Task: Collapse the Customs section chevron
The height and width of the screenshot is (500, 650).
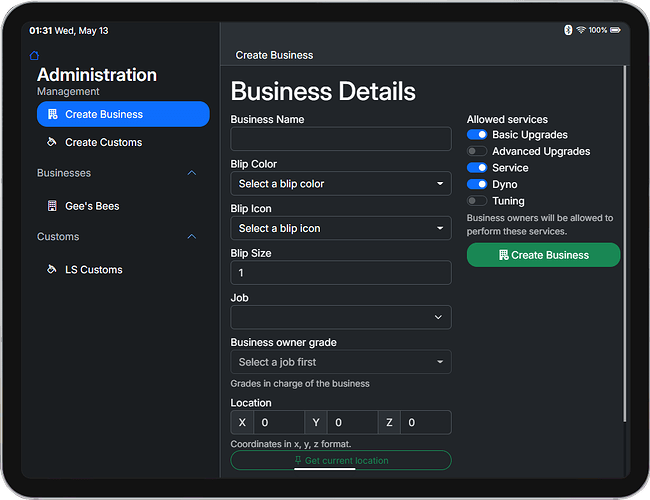Action: (192, 236)
